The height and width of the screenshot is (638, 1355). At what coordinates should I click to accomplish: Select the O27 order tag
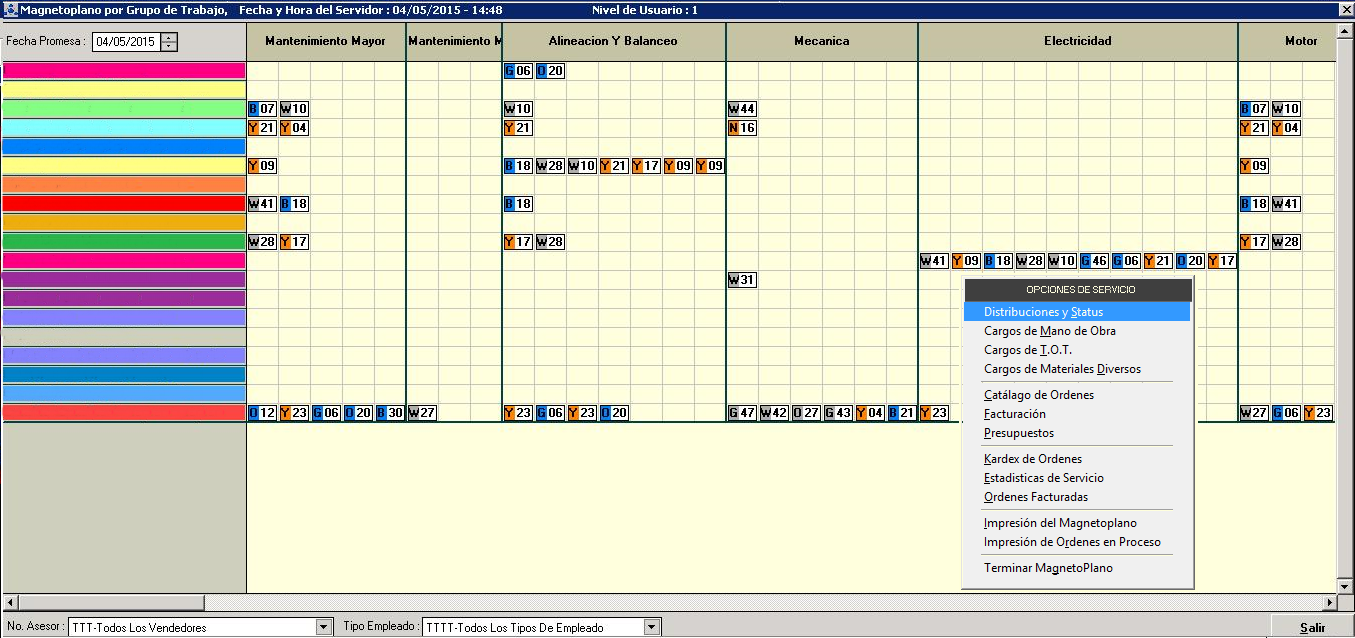pyautogui.click(x=805, y=413)
